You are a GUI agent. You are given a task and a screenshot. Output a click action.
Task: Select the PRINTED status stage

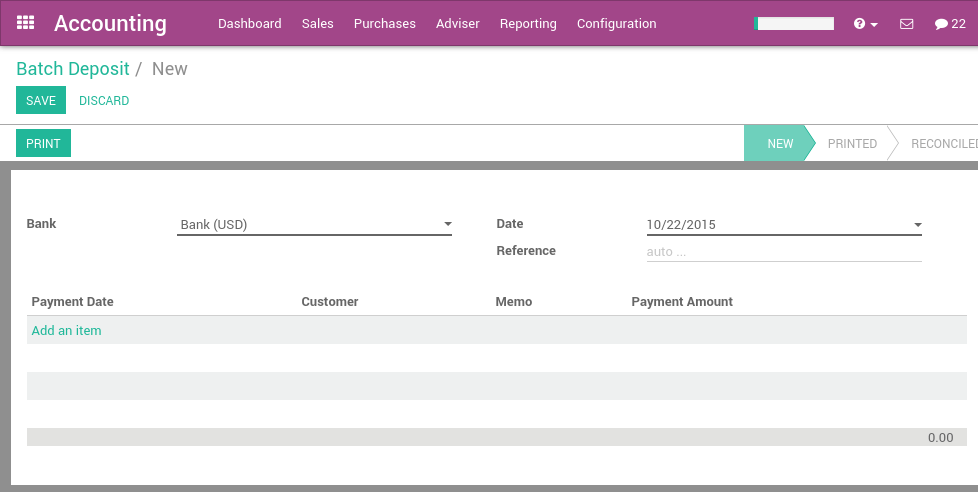[x=852, y=144]
